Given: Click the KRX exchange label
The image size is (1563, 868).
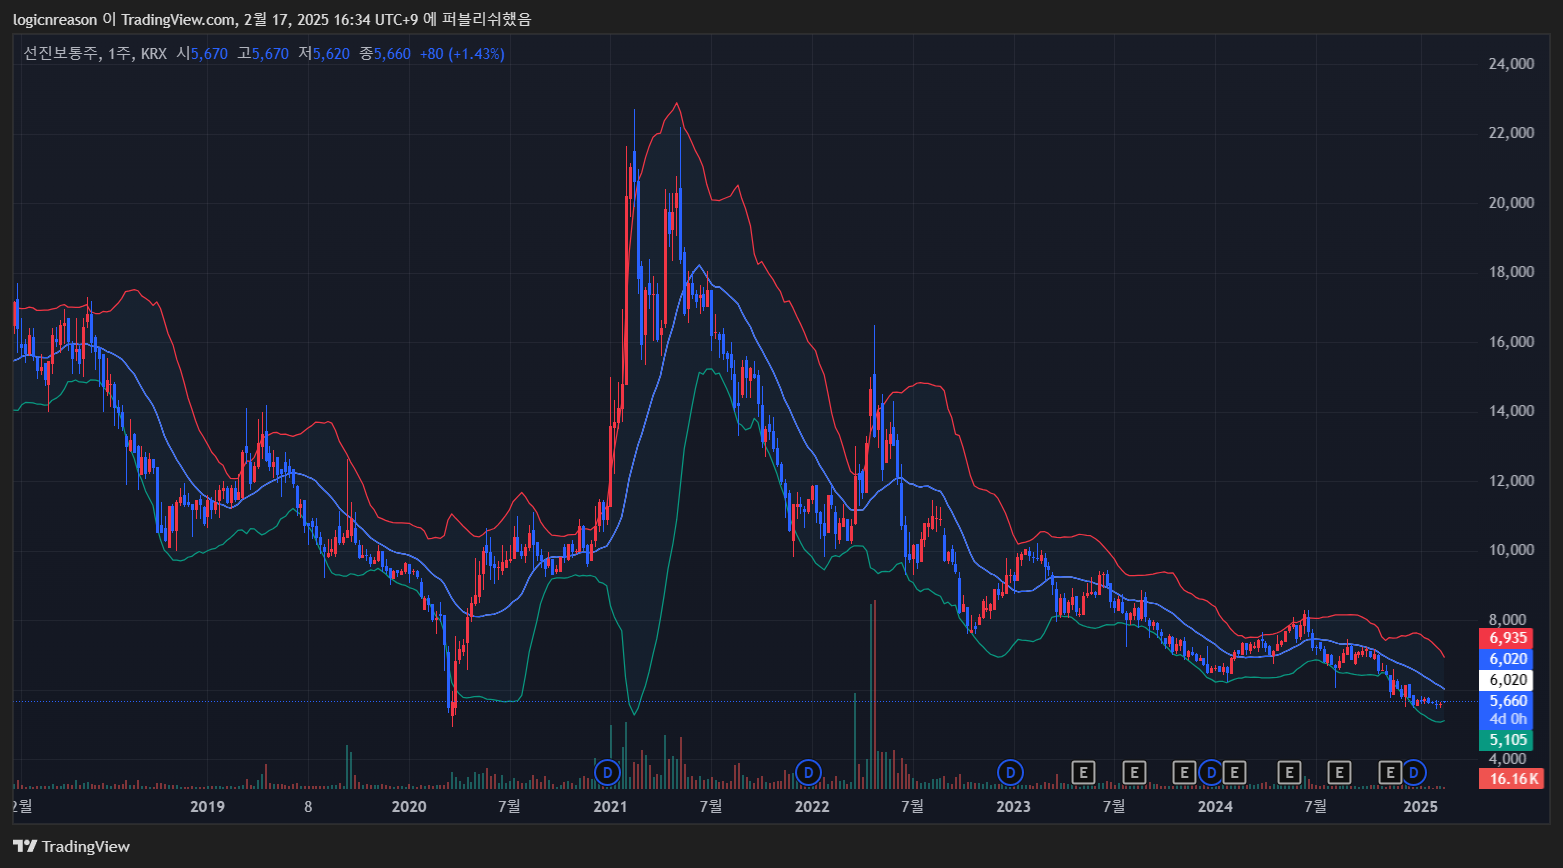Looking at the screenshot, I should [154, 53].
